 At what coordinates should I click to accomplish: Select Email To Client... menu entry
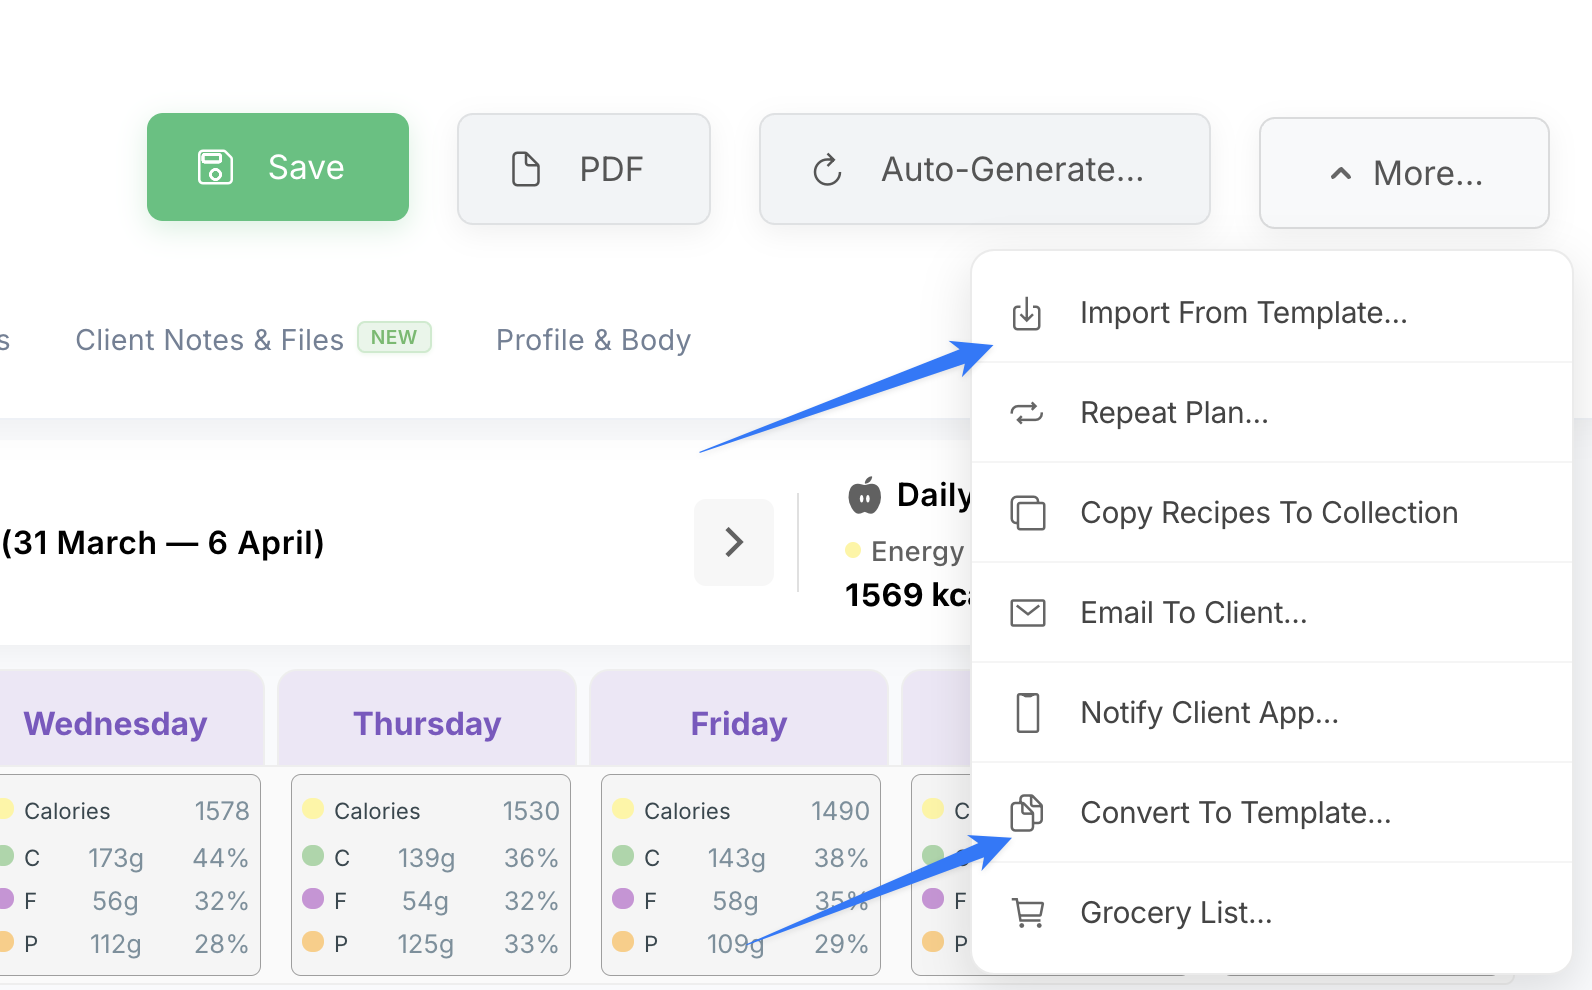click(x=1272, y=613)
